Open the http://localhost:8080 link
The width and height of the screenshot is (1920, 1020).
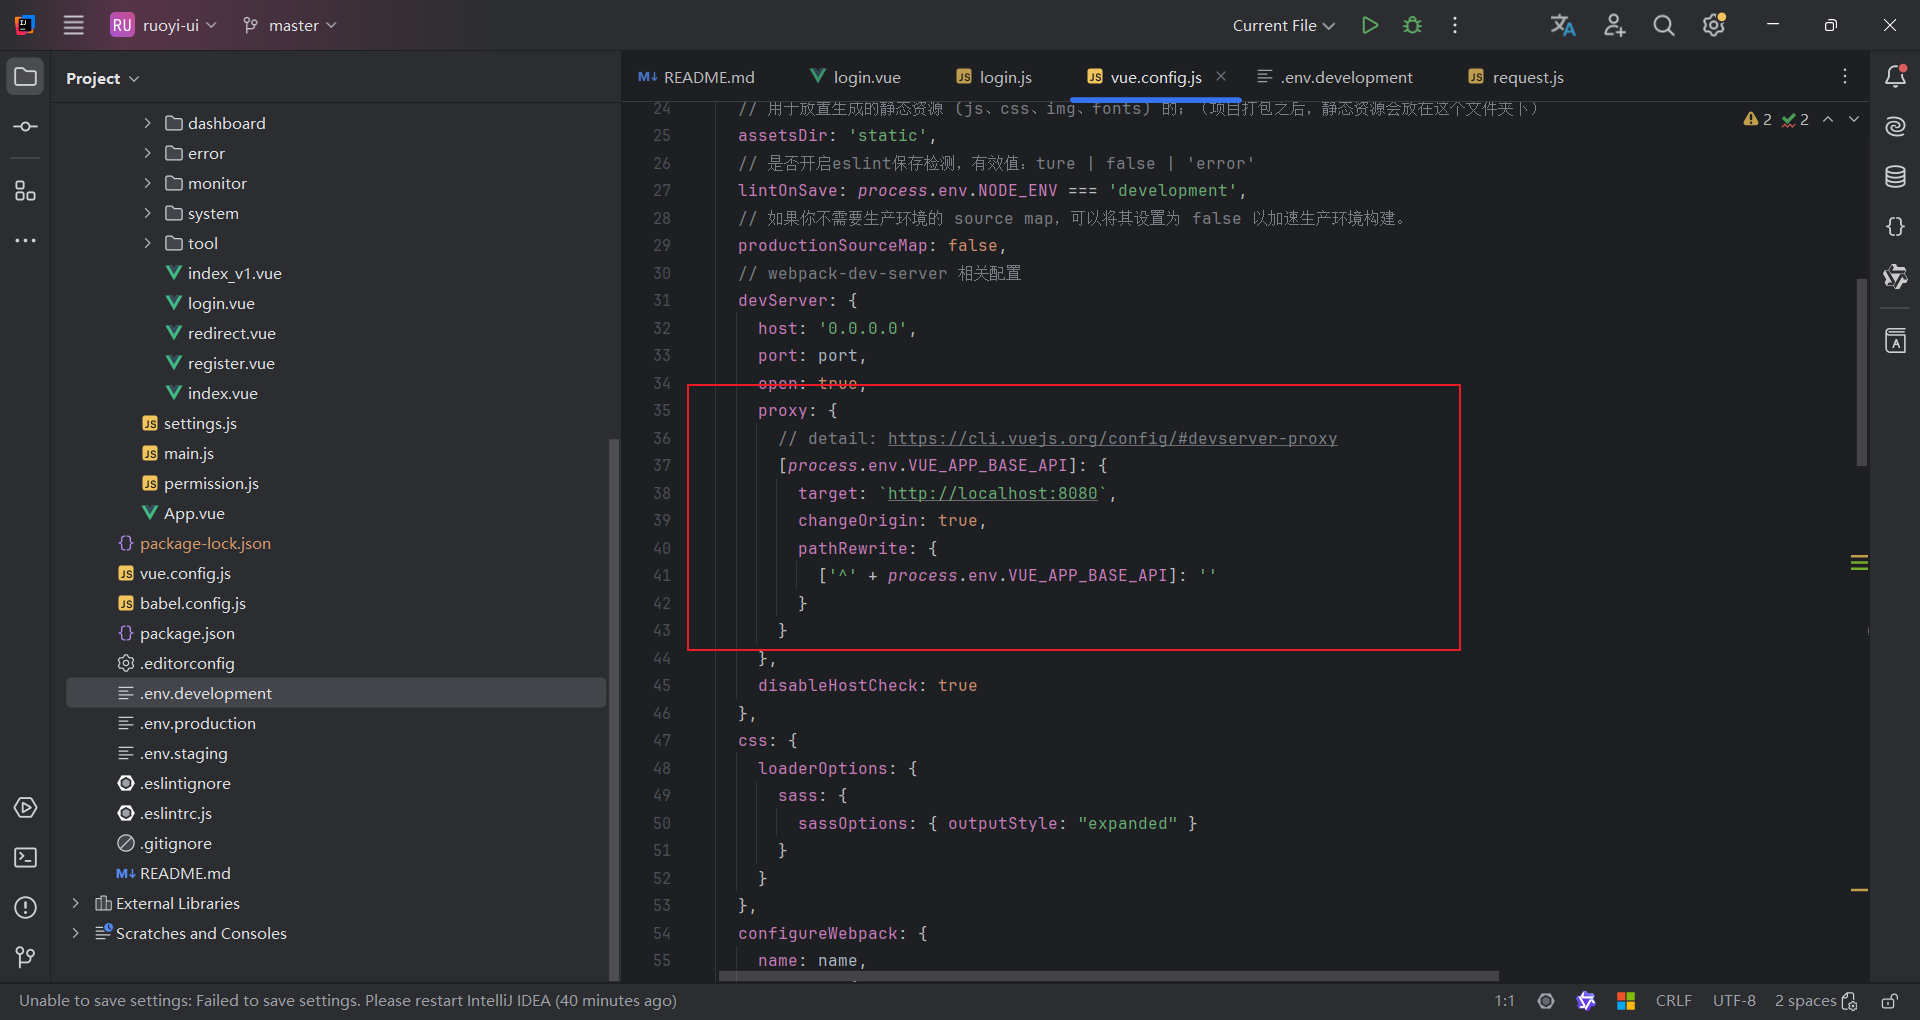click(x=992, y=493)
